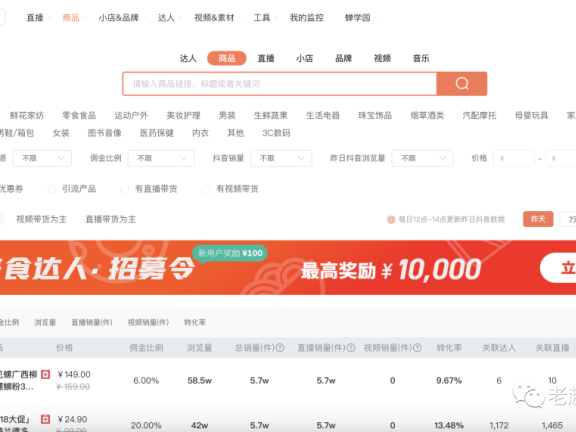The height and width of the screenshot is (432, 576).
Task: Sort by 浏览量 in the sort bar
Action: [45, 322]
